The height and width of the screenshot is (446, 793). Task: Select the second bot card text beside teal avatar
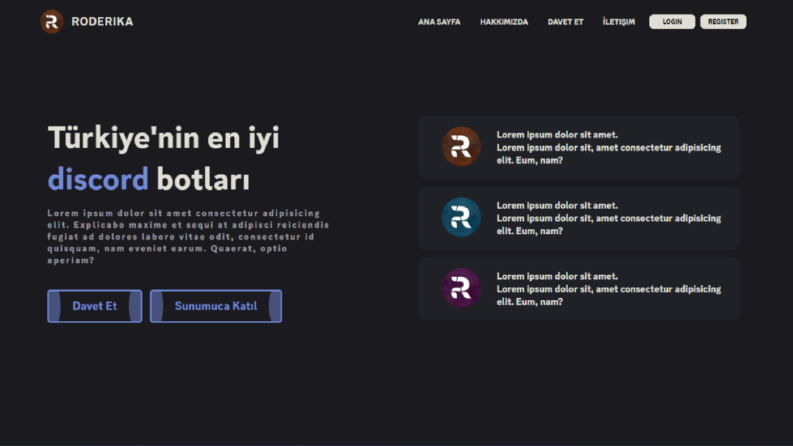pos(609,218)
